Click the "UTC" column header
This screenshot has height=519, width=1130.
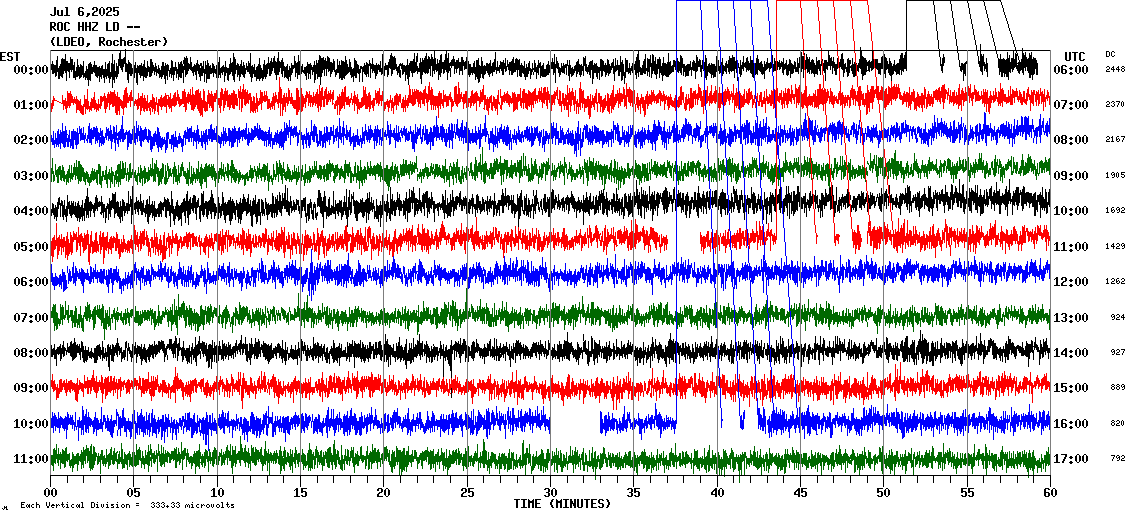pyautogui.click(x=1075, y=57)
